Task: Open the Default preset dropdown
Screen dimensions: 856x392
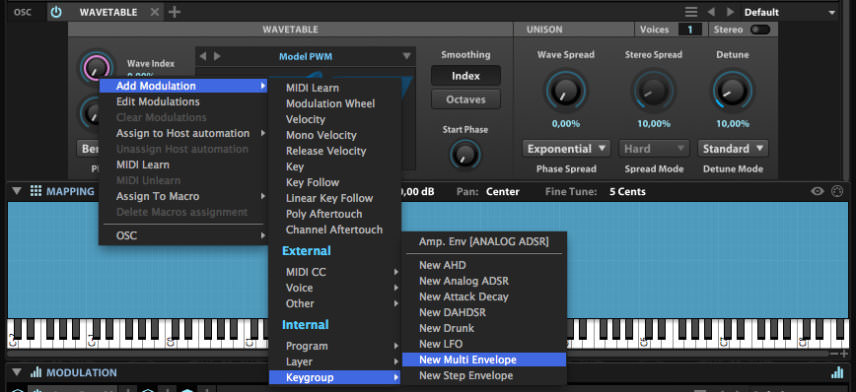Action: [789, 12]
